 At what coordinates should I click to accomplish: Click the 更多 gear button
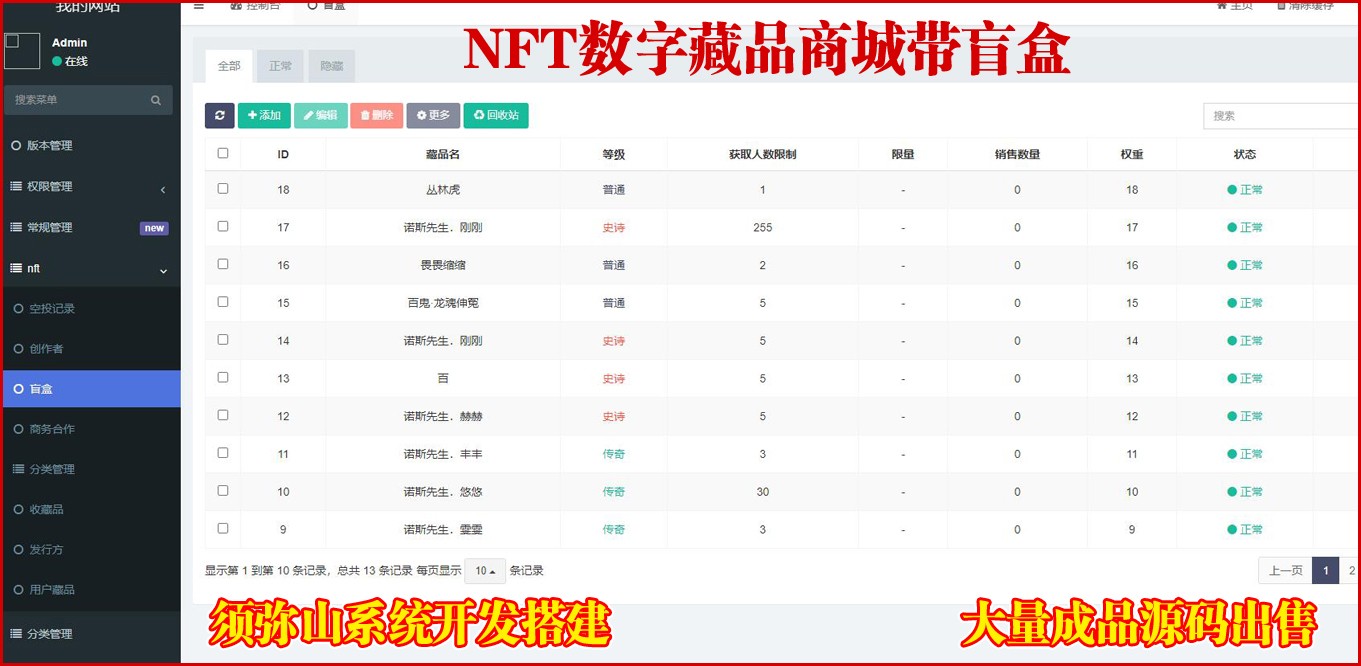[x=433, y=116]
